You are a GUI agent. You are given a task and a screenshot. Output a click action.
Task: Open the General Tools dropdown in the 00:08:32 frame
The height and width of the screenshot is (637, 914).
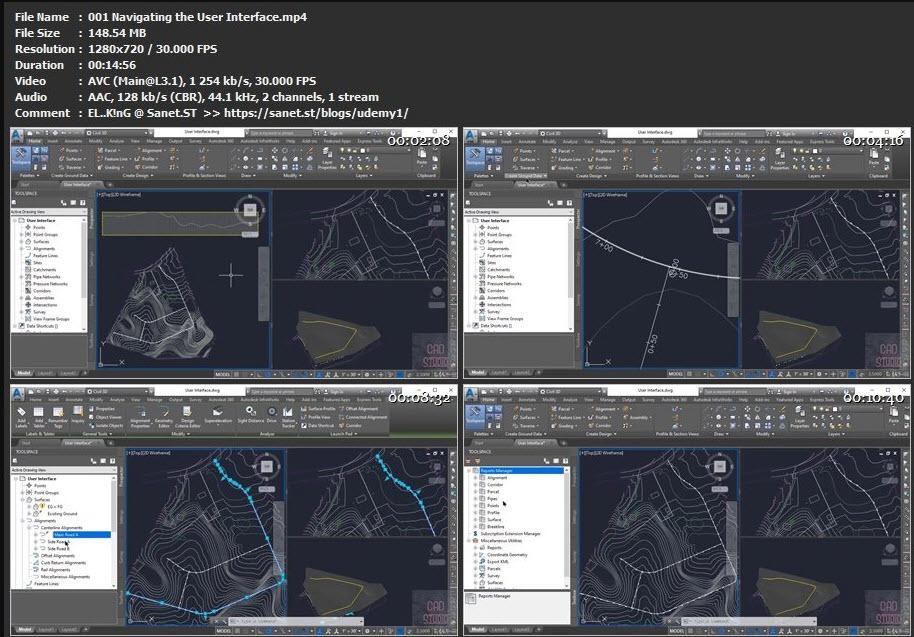pos(96,434)
